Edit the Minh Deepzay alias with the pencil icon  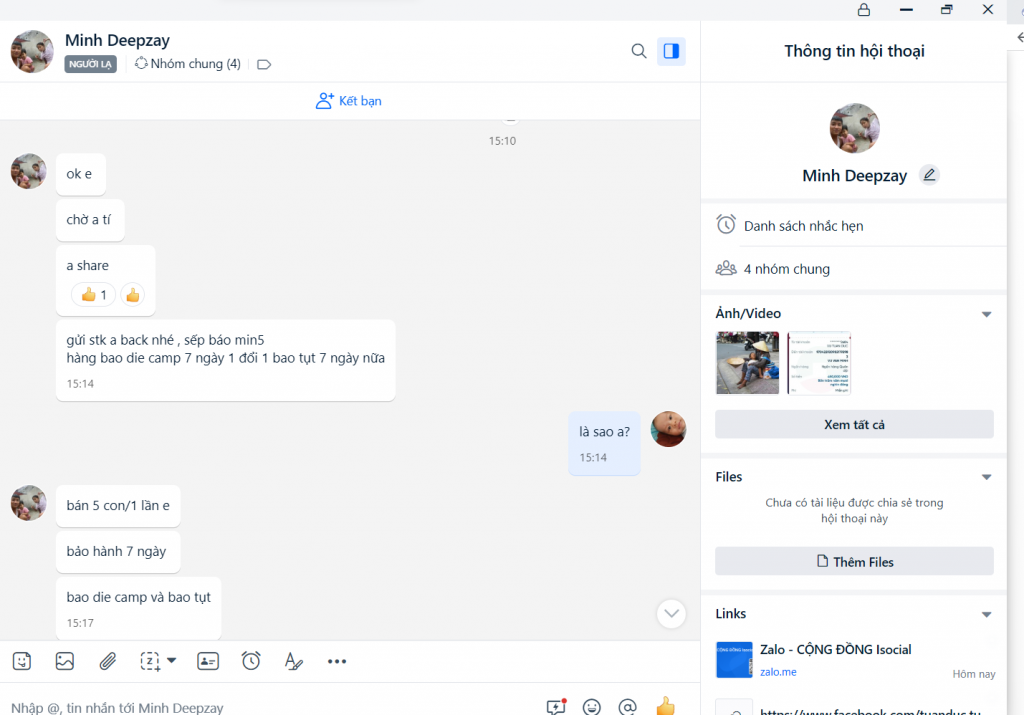pos(929,175)
